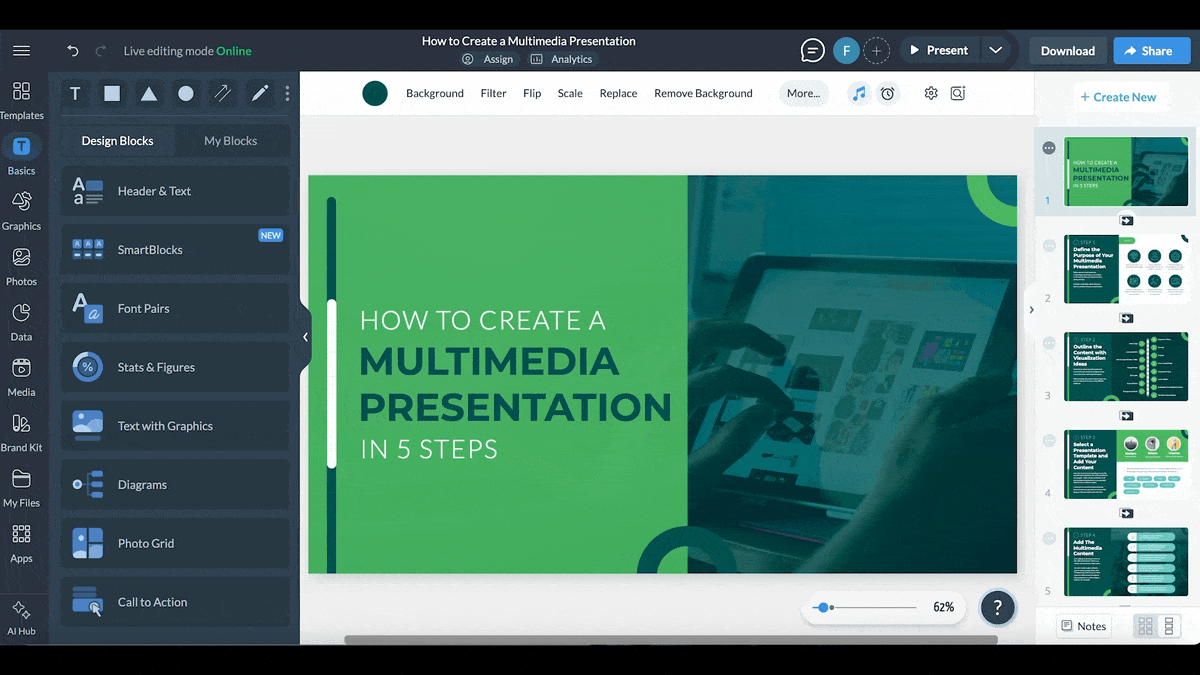Screen dimensions: 1200x675
Task: Open more shape tools vertical dots
Action: [287, 93]
